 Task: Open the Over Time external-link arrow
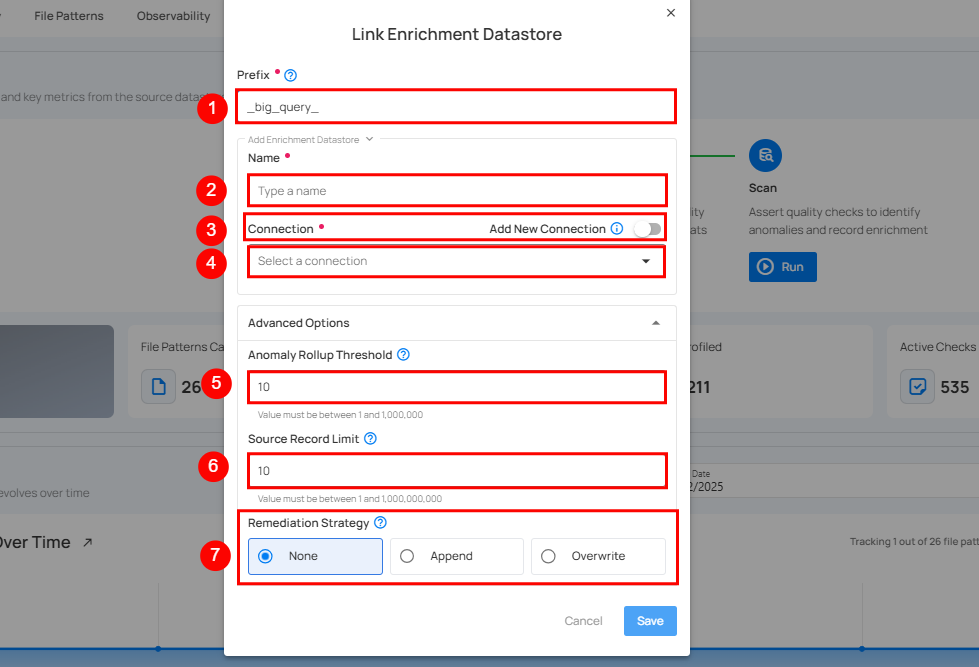click(87, 542)
